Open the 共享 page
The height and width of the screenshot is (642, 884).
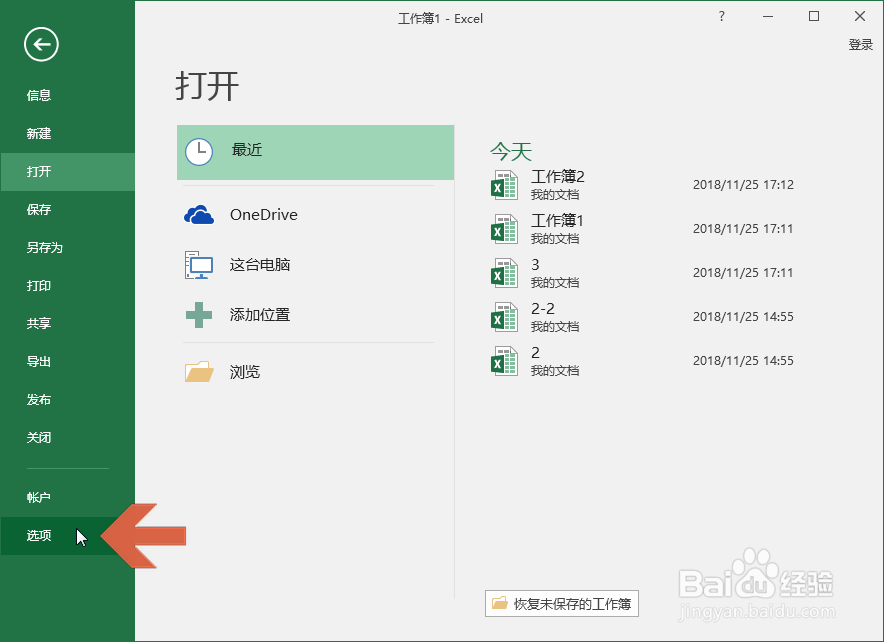(68, 324)
